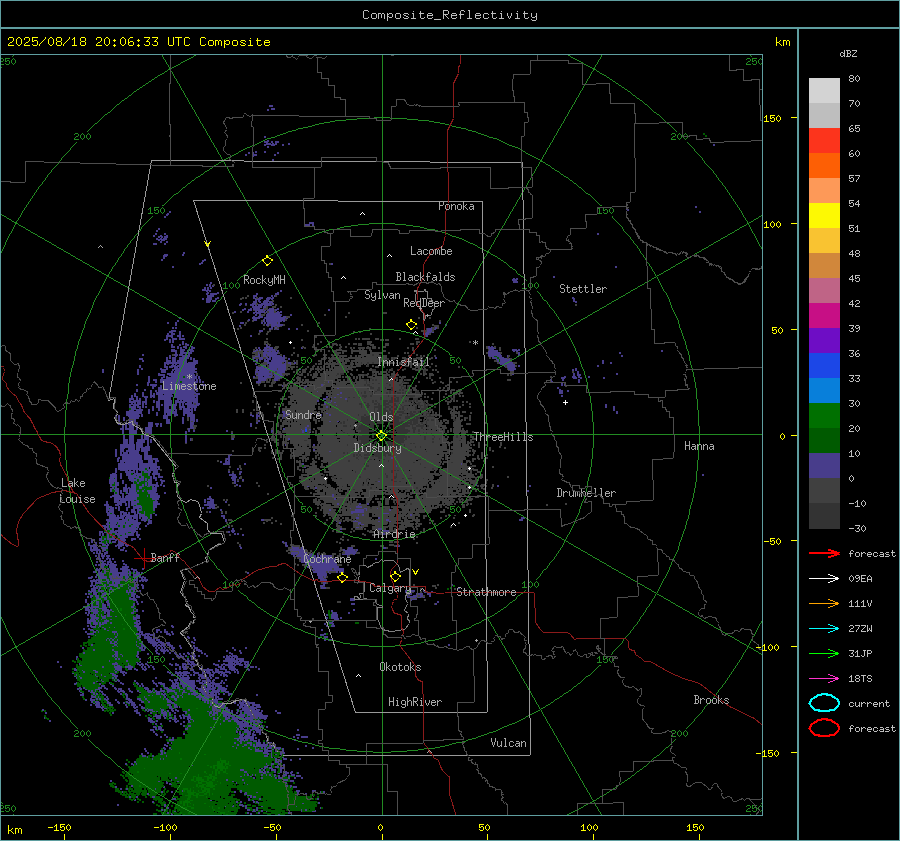
Task: Select the blue 30 dBZ color swatch
Action: tap(824, 390)
